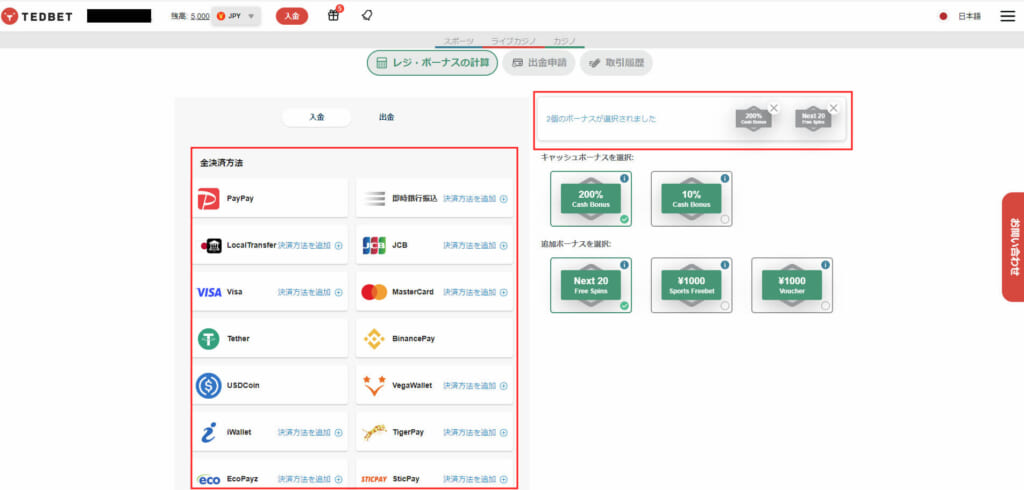Click the 5,000 balance amount

point(200,16)
